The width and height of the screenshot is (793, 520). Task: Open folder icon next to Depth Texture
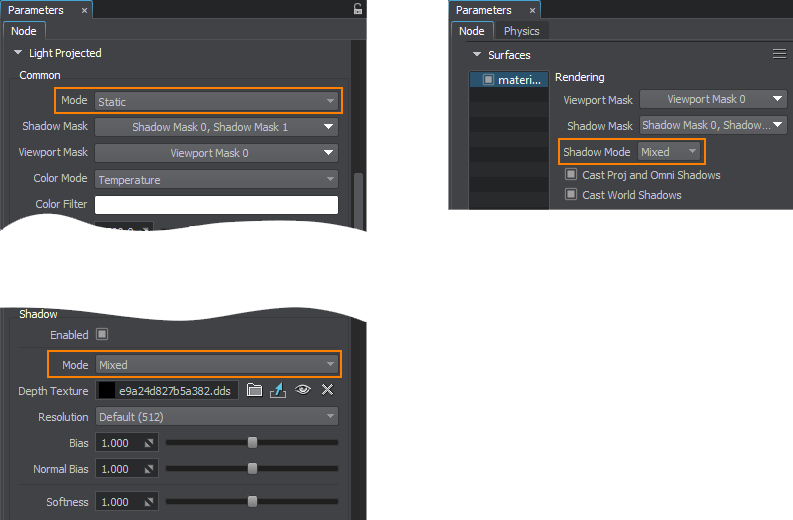click(x=254, y=390)
